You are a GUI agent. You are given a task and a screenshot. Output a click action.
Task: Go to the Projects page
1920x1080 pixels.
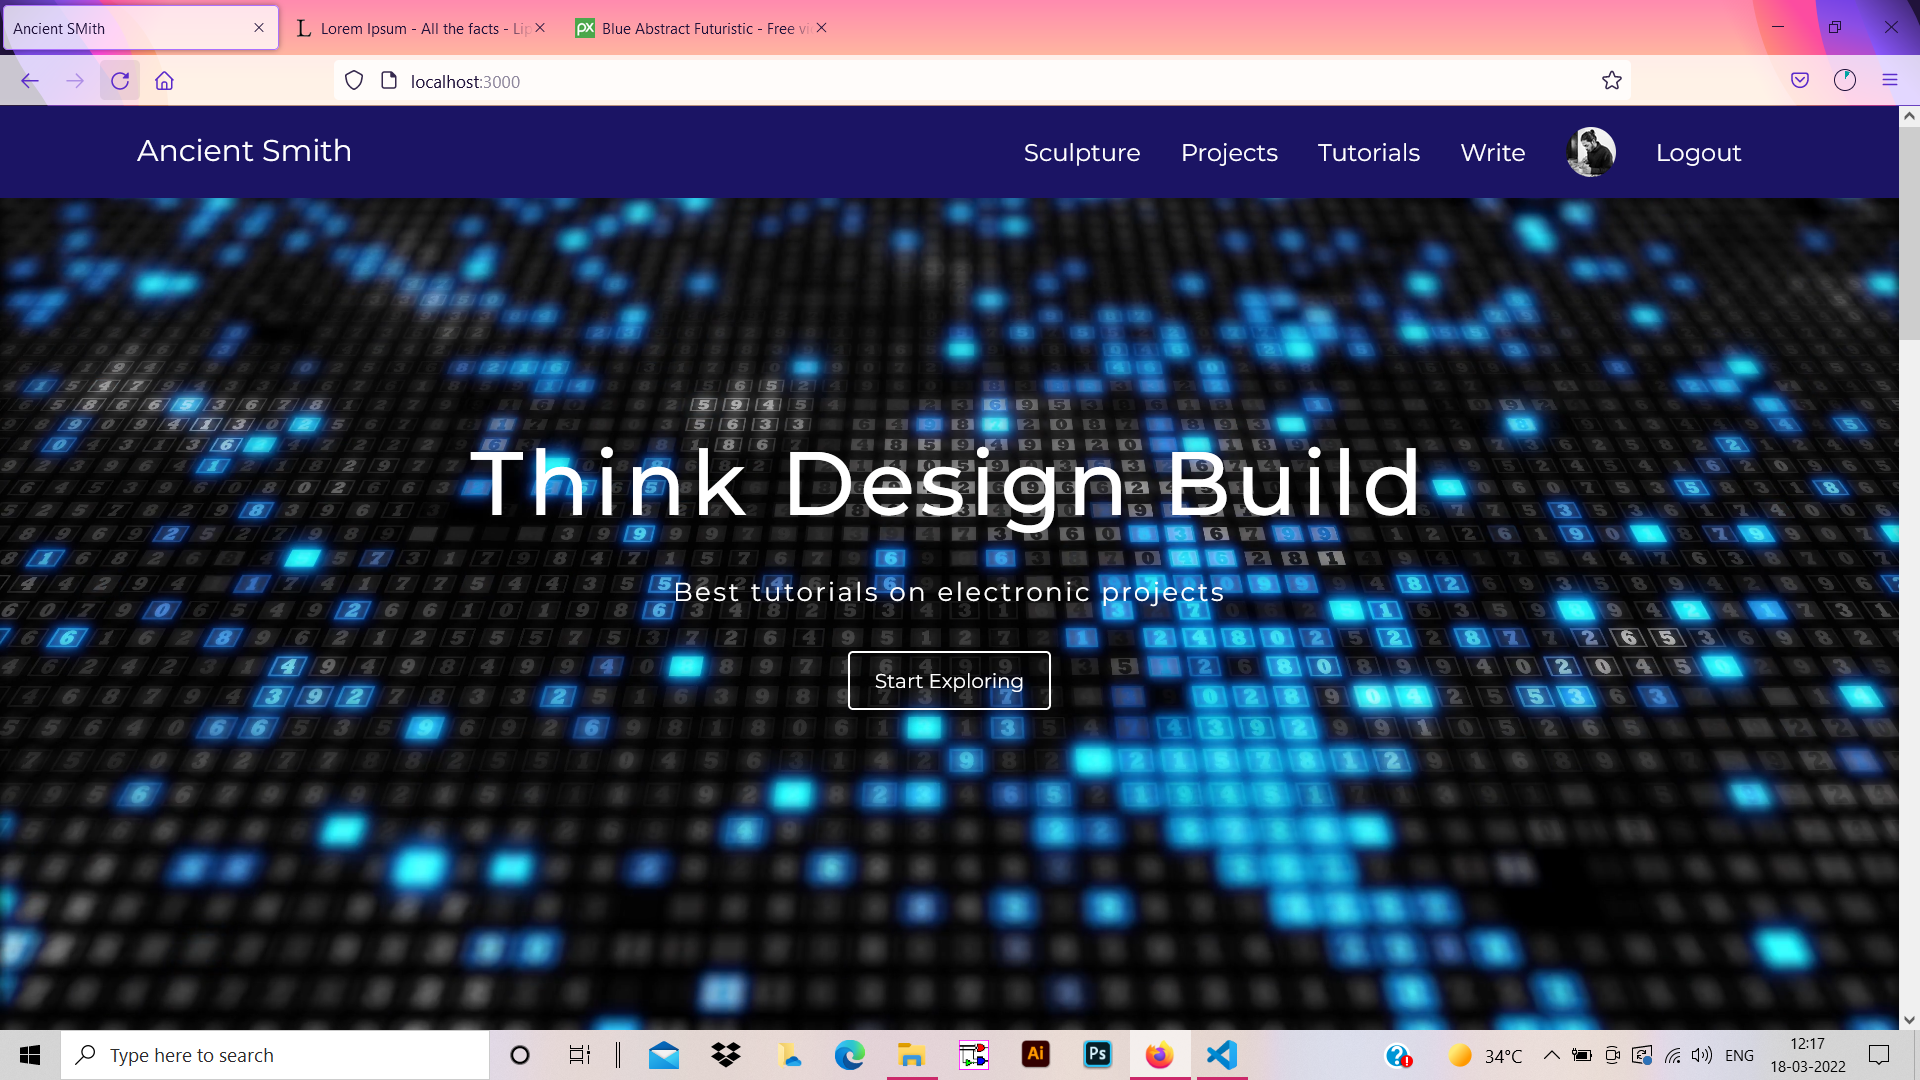(1229, 152)
